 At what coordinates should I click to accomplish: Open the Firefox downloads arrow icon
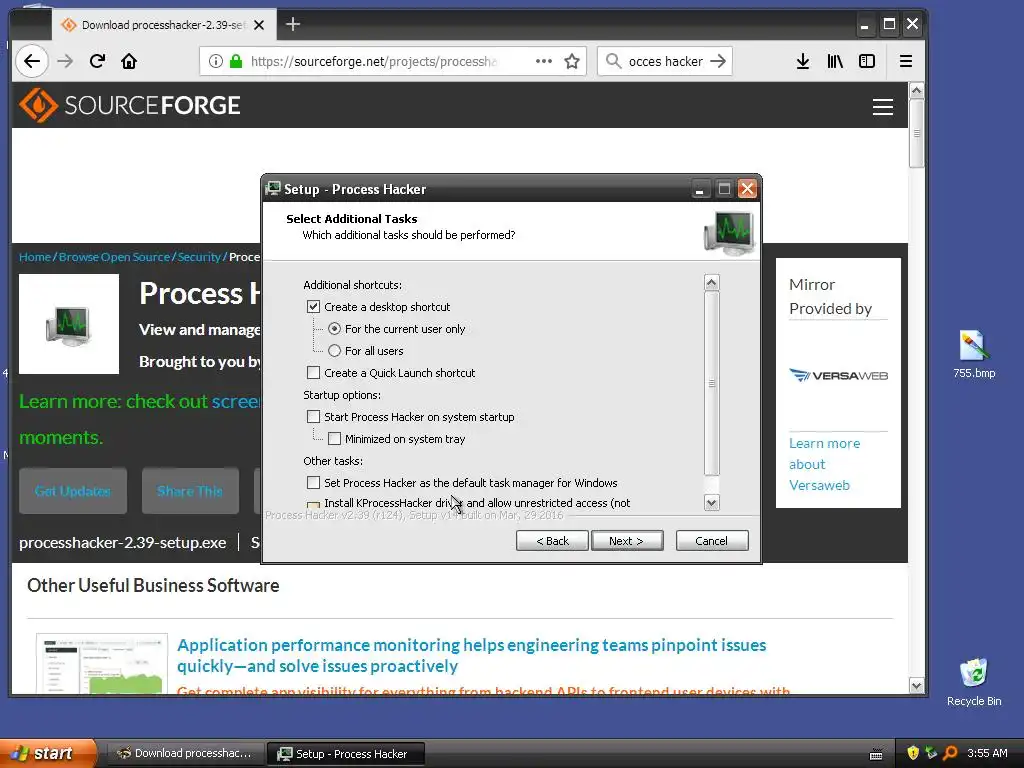803,61
